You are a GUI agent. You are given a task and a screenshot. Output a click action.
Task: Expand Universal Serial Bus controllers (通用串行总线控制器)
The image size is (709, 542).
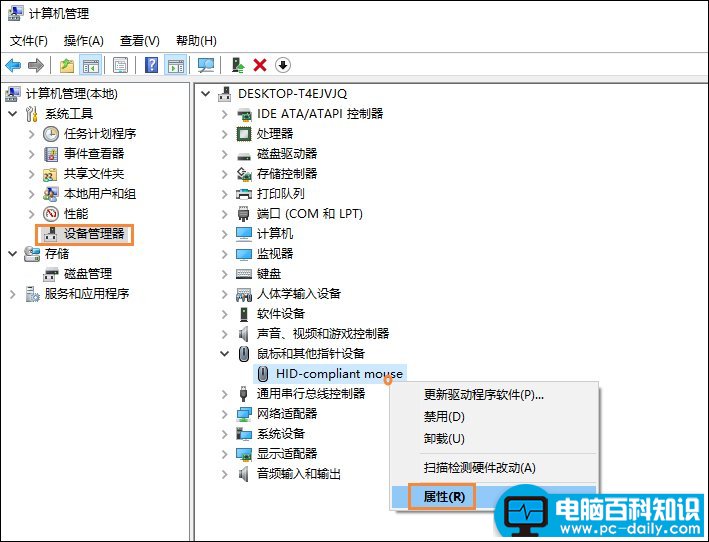[x=224, y=394]
